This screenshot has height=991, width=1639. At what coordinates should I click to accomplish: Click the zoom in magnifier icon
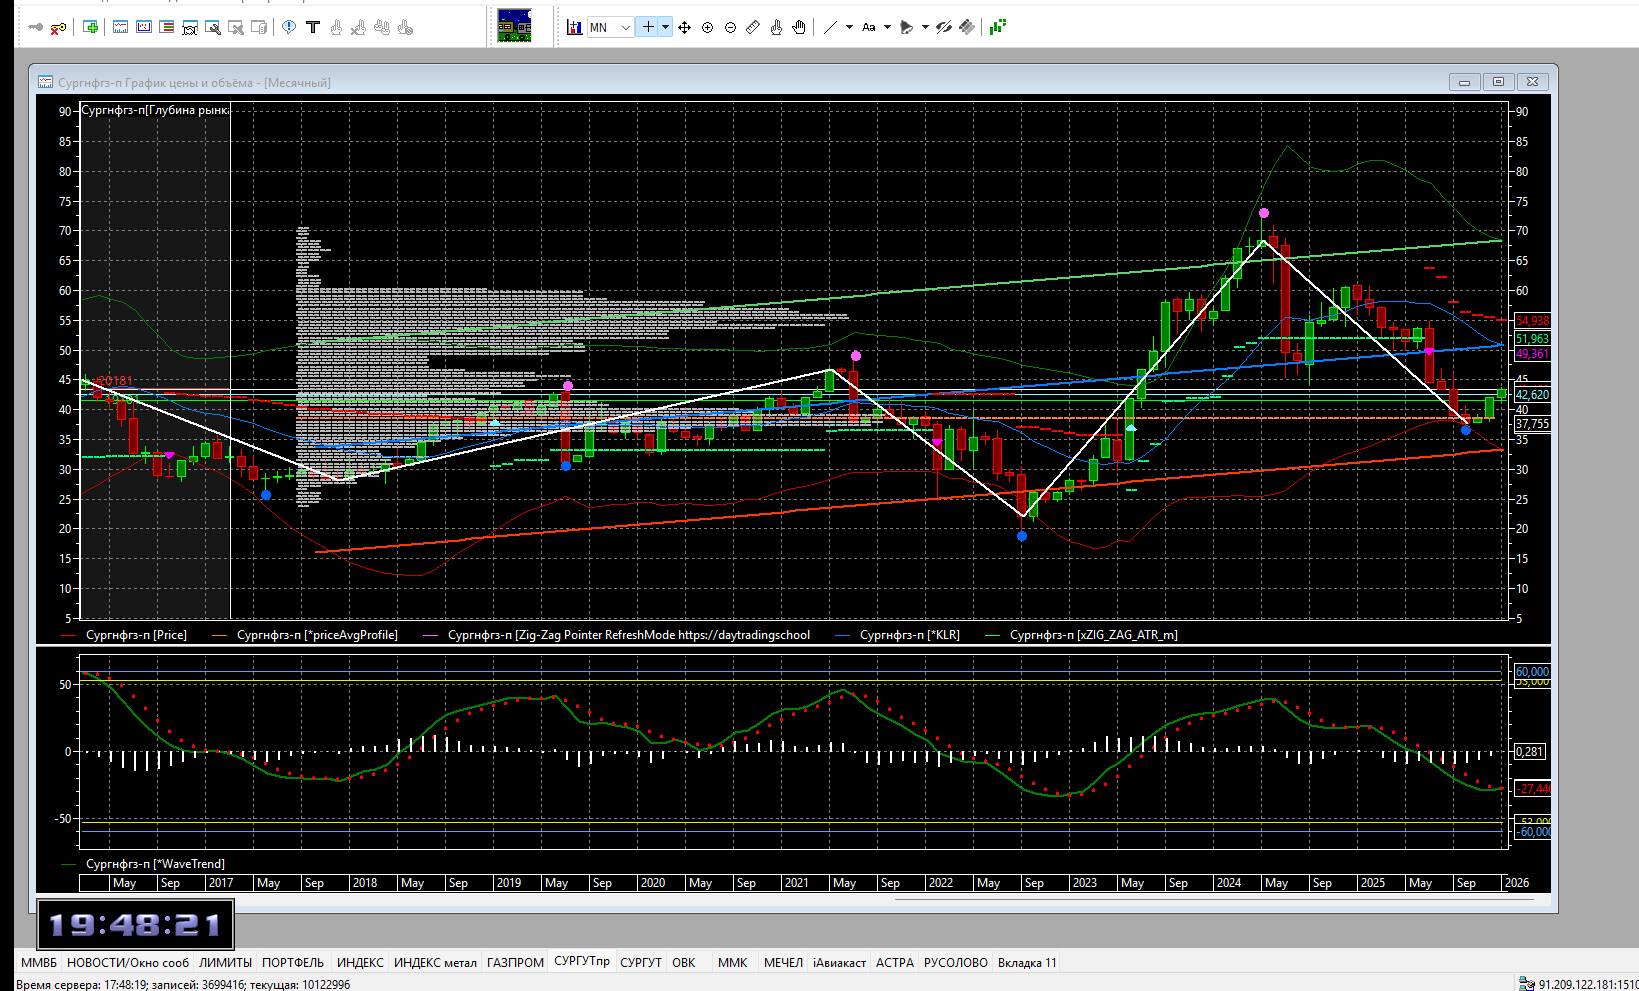pyautogui.click(x=708, y=28)
